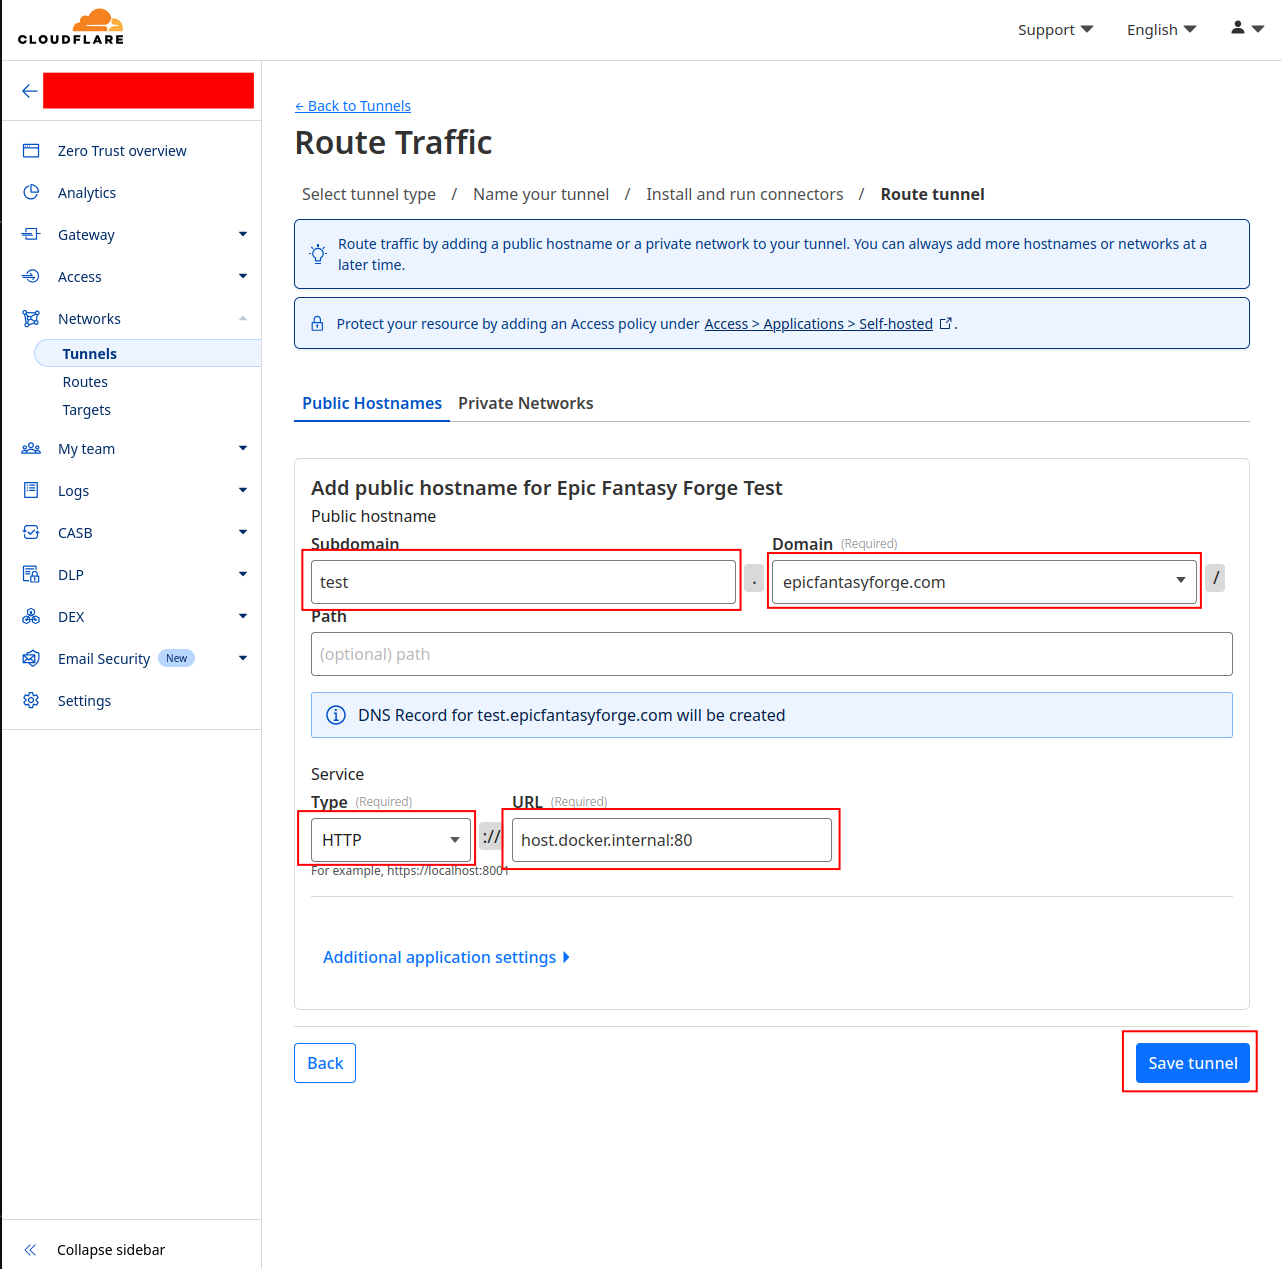Select Routes in Networks submenu
This screenshot has width=1282, height=1269.
[85, 382]
